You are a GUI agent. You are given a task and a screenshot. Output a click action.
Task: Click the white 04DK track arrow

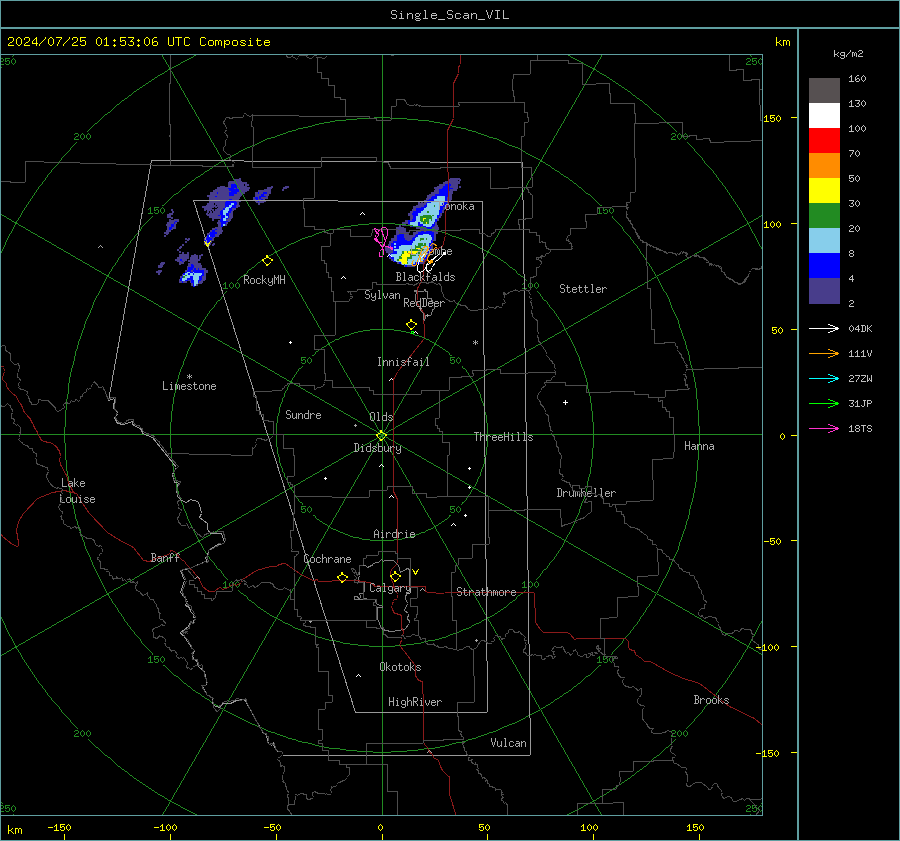824,328
